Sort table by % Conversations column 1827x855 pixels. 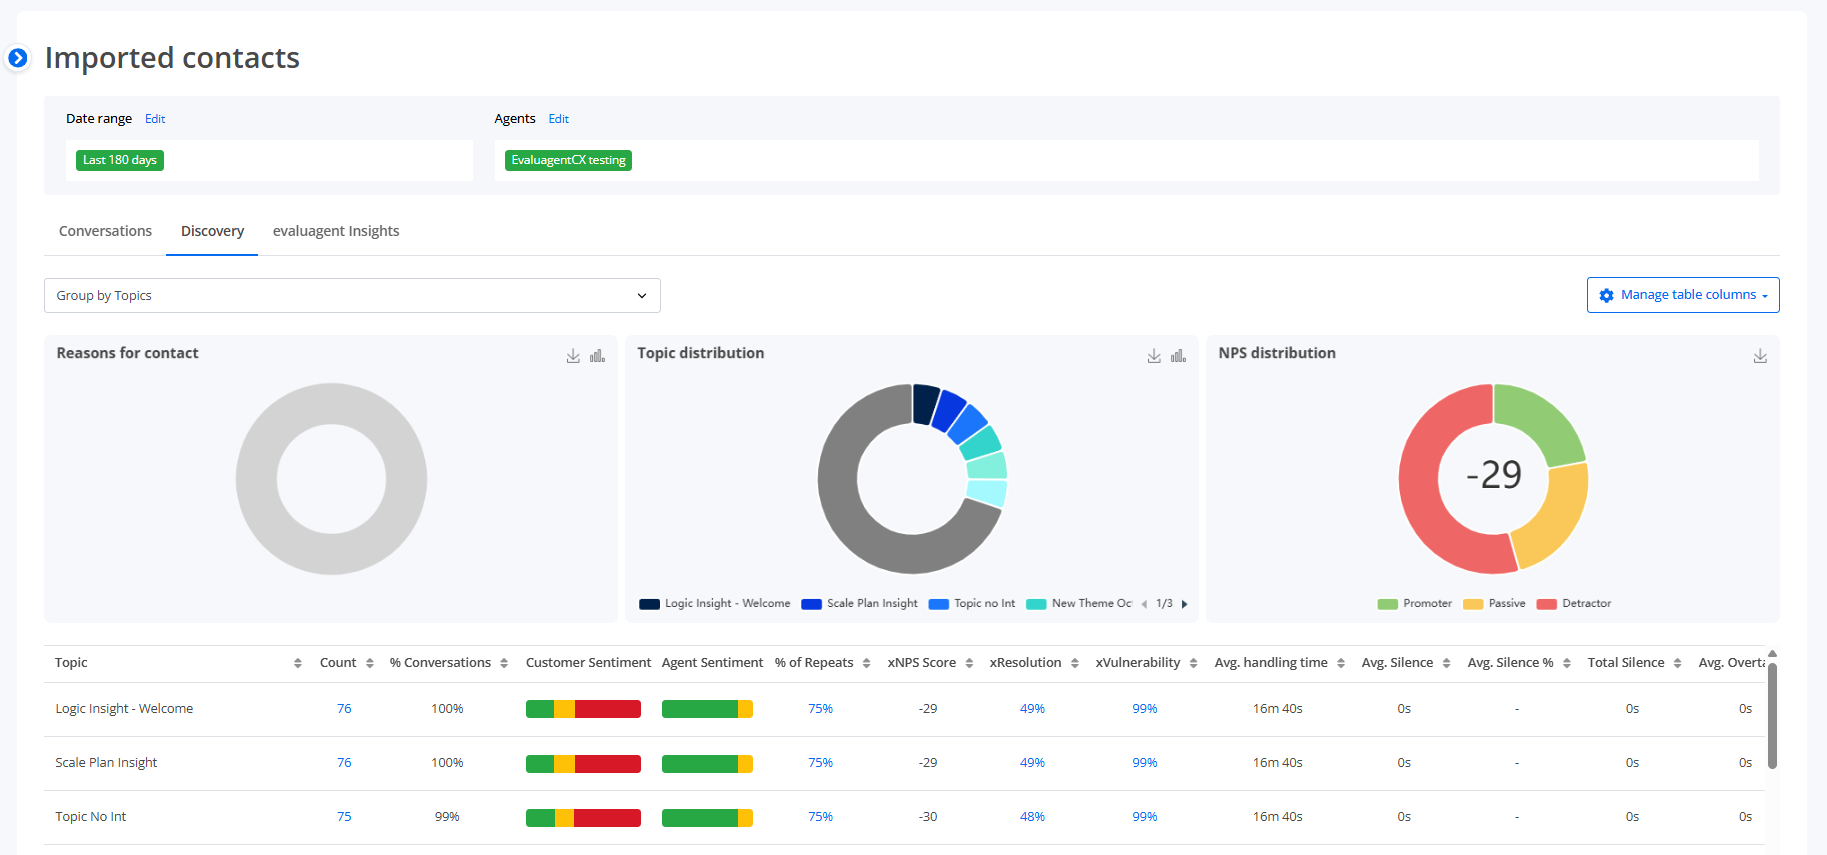(x=504, y=663)
